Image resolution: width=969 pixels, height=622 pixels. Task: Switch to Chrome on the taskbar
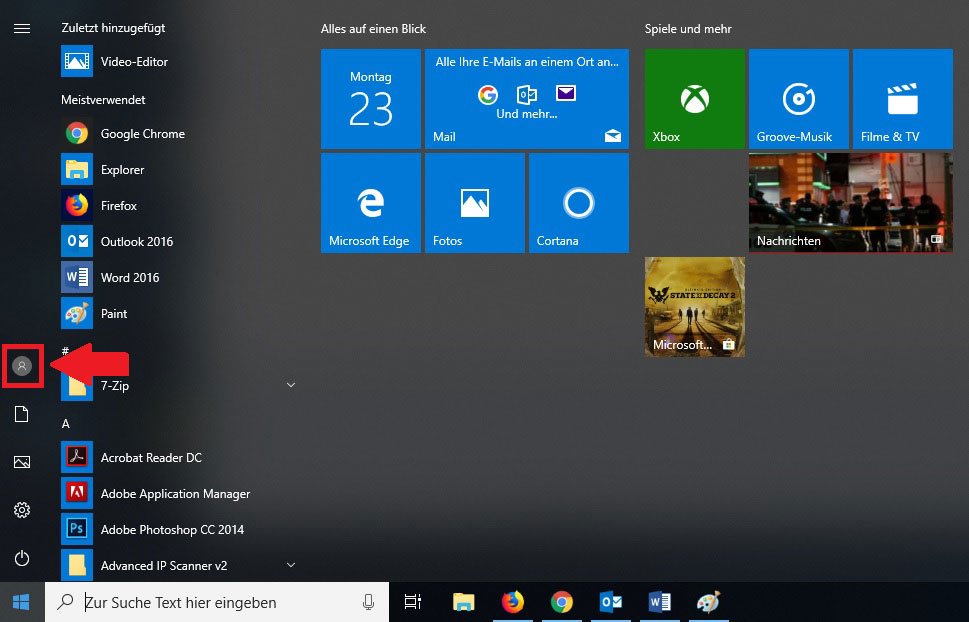point(562,602)
